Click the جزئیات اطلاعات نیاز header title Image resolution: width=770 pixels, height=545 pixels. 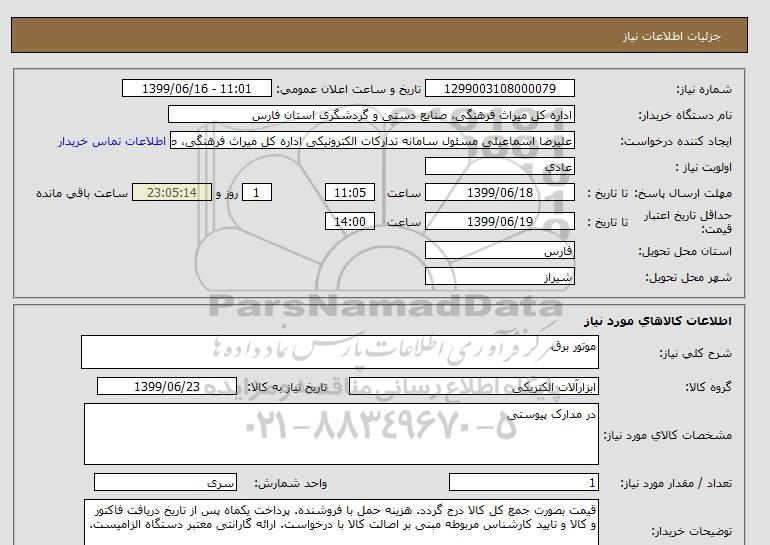click(x=671, y=36)
